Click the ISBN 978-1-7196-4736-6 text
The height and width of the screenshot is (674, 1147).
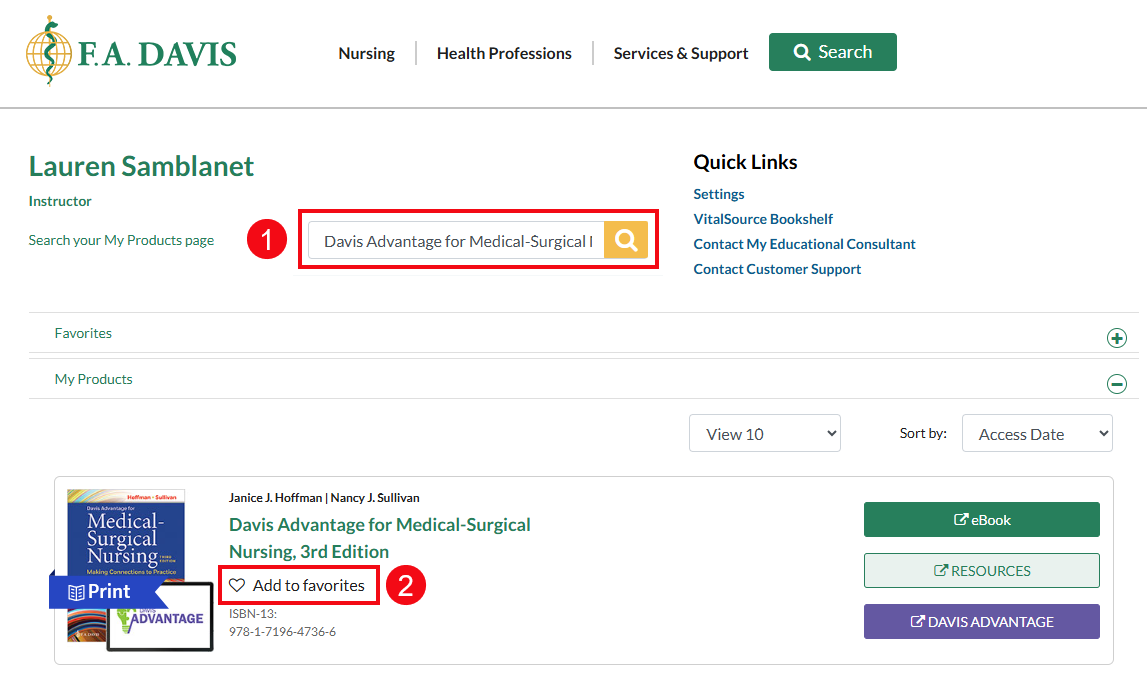[x=282, y=632]
